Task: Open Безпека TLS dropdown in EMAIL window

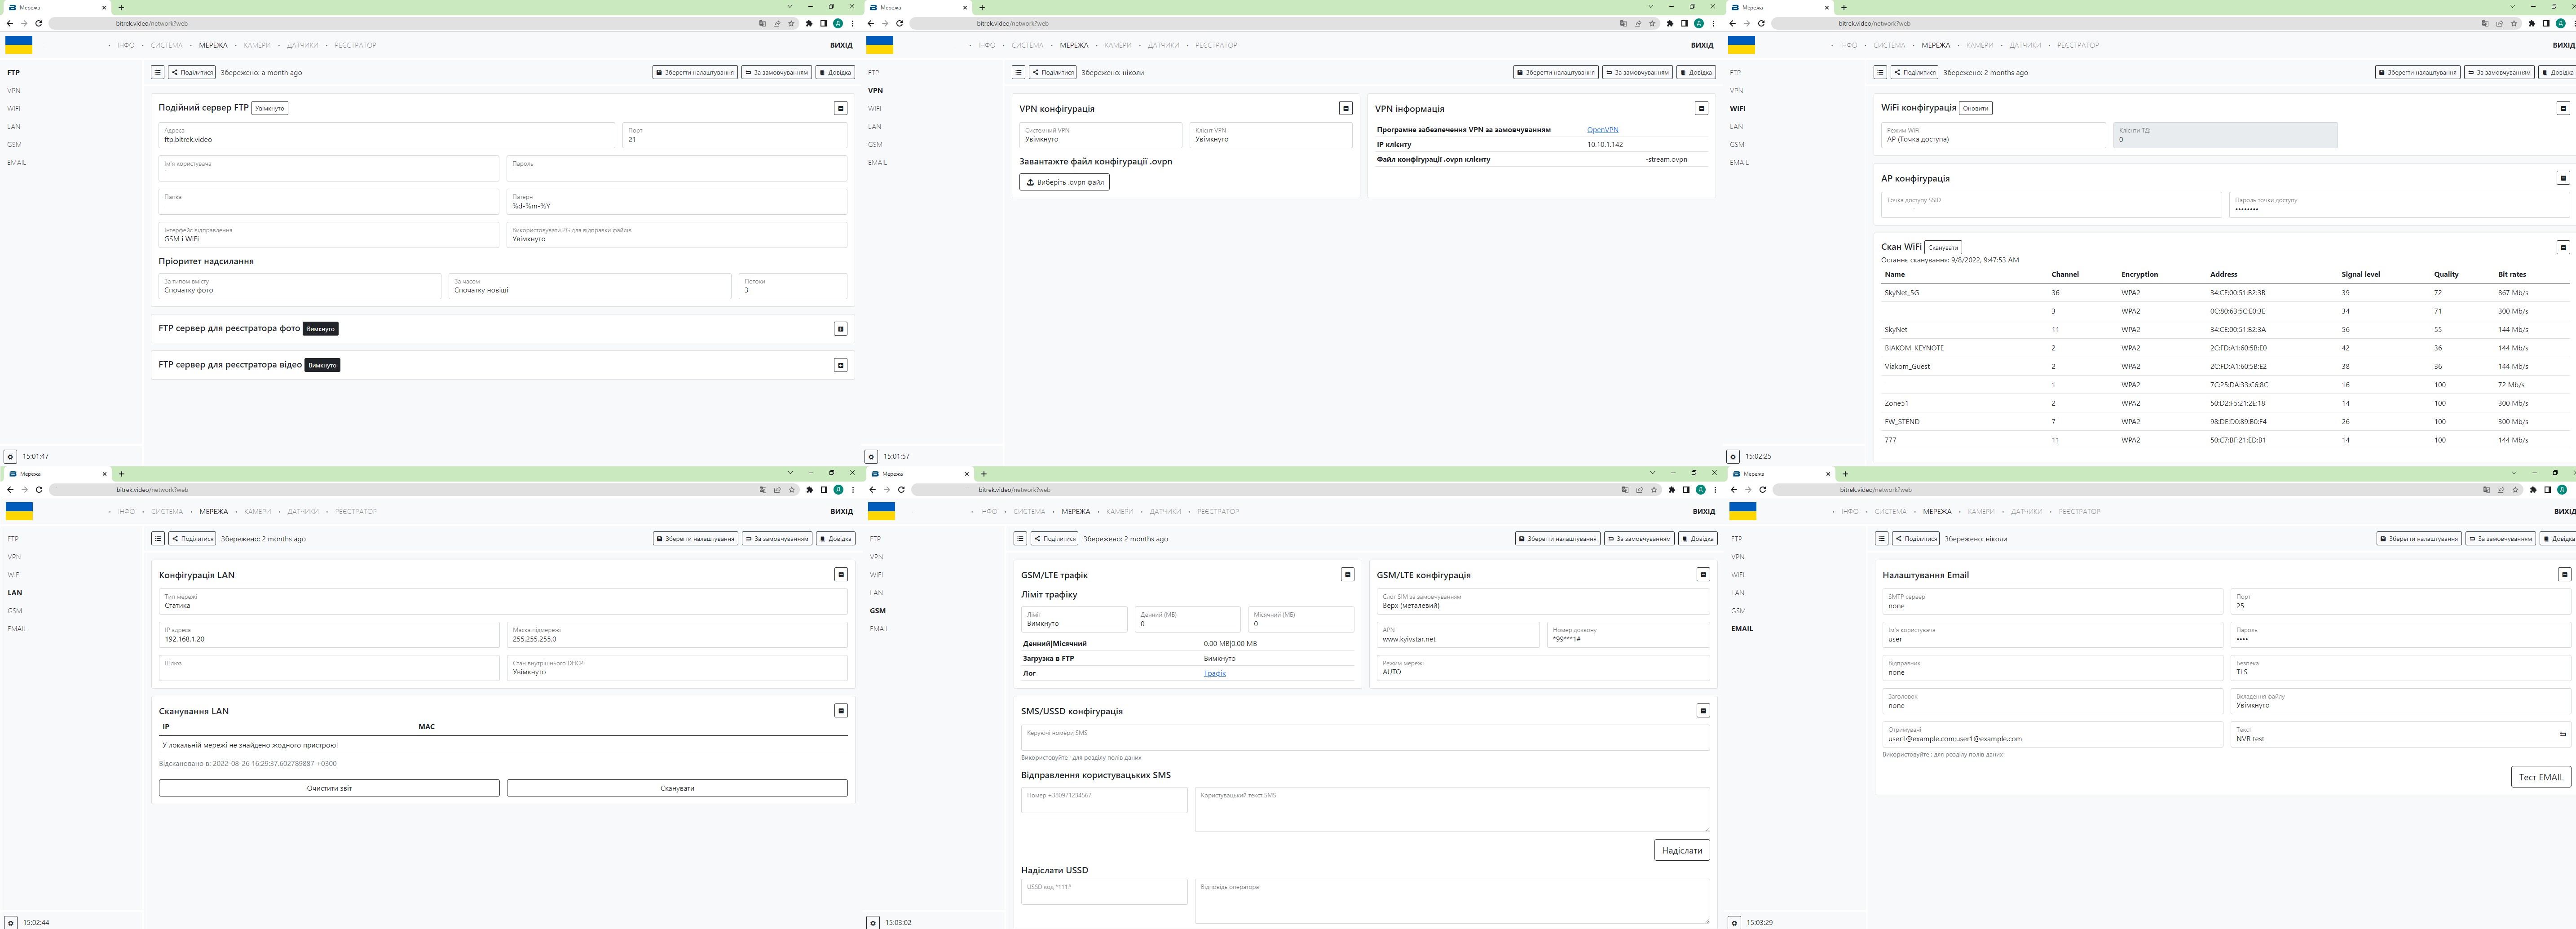Action: coord(2400,668)
